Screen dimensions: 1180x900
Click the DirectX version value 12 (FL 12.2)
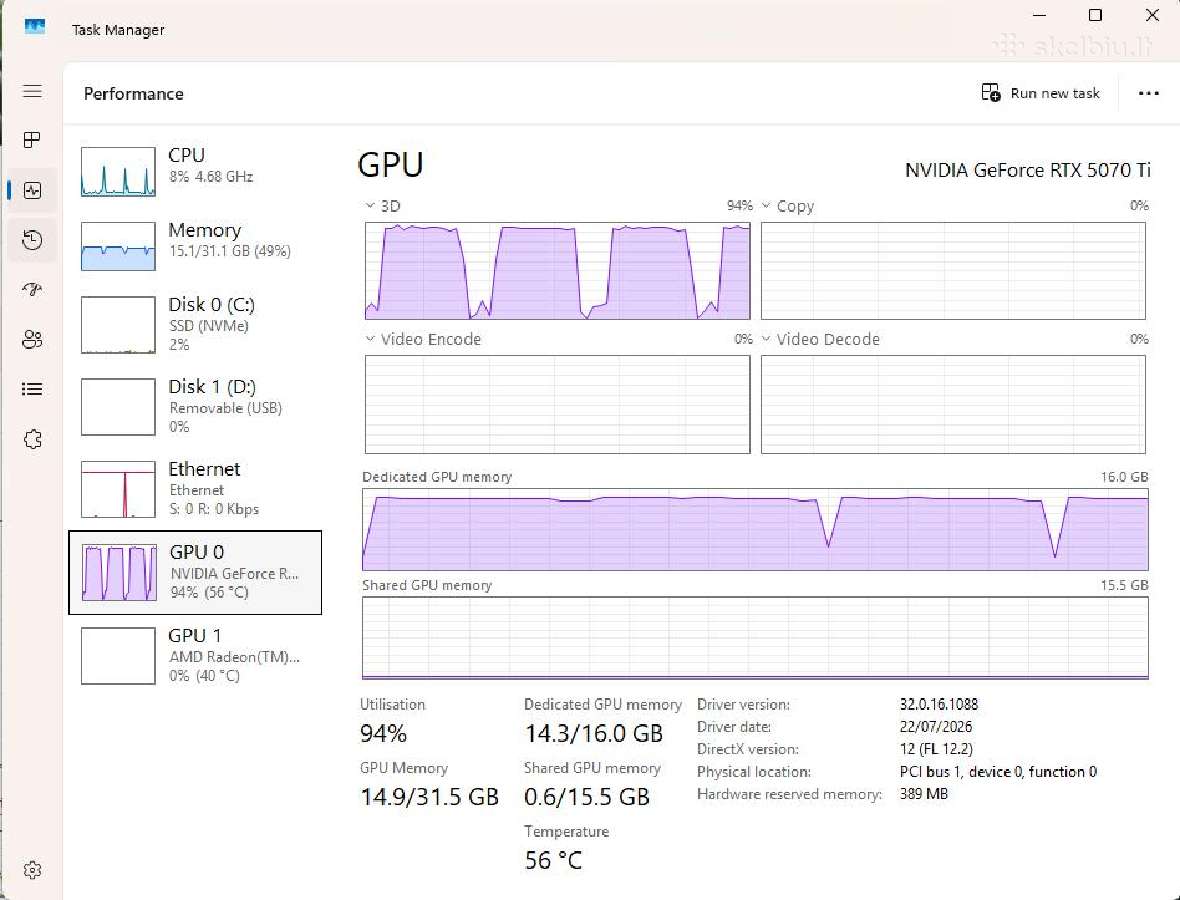coord(936,749)
